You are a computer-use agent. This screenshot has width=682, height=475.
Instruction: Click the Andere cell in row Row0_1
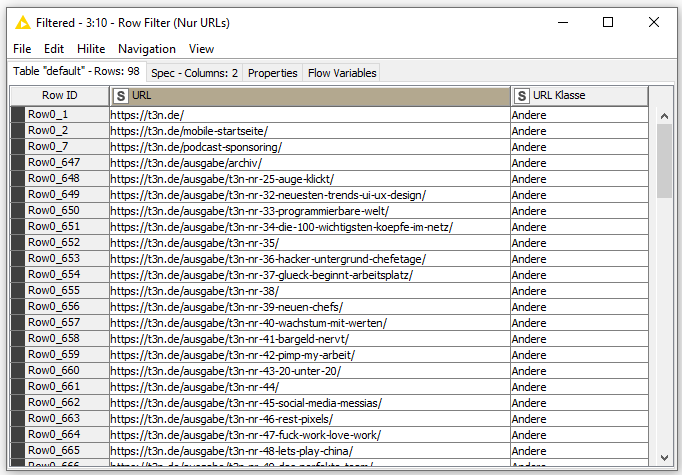[579, 115]
